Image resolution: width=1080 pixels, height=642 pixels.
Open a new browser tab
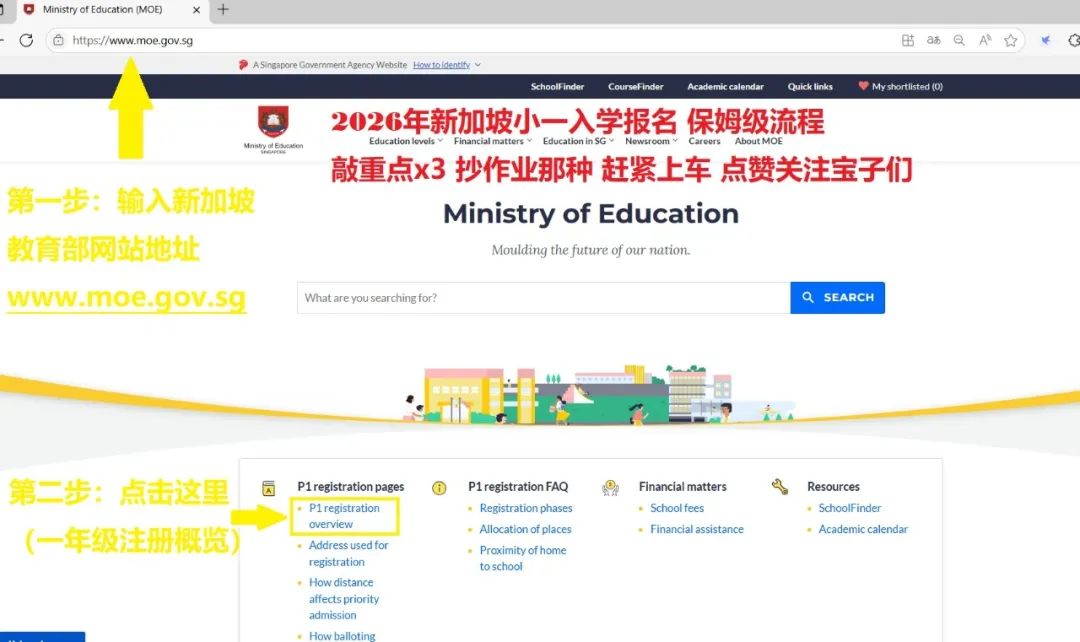[223, 9]
